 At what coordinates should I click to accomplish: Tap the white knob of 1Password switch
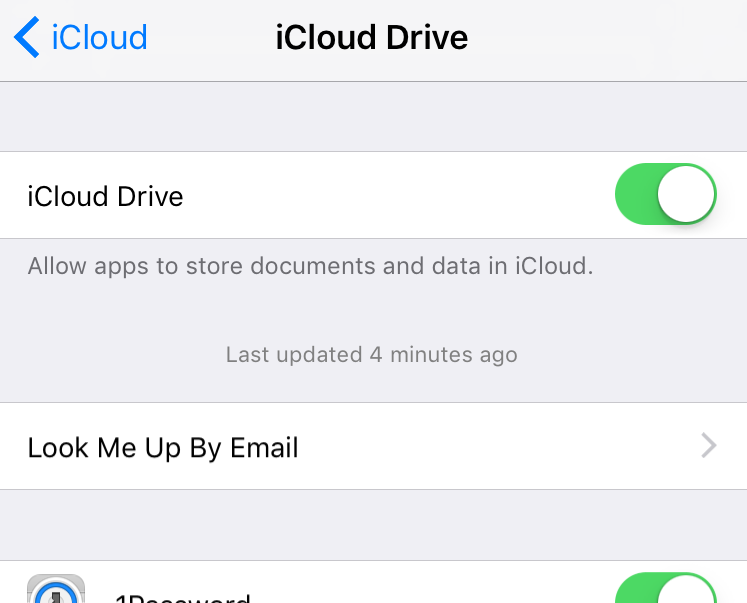coord(686,590)
